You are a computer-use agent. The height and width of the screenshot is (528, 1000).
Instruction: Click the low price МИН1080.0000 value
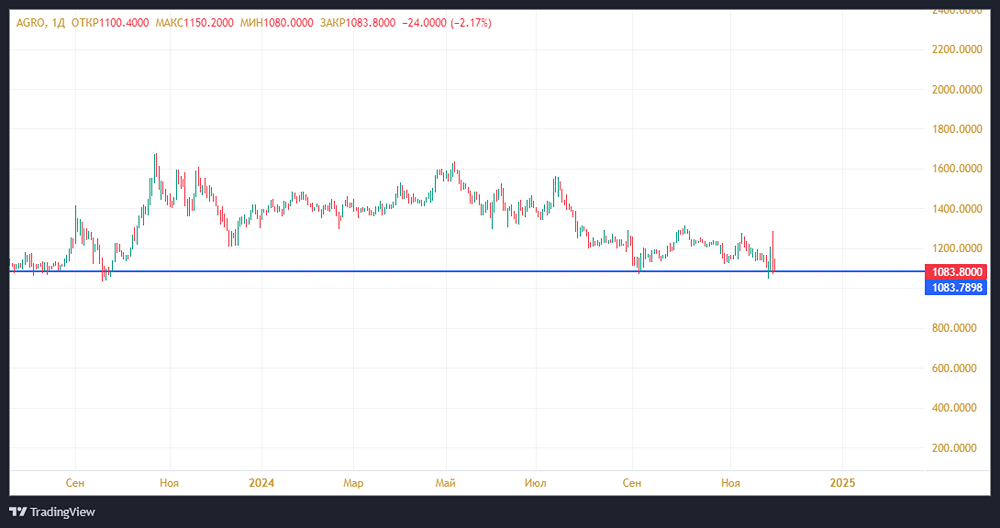pos(276,23)
